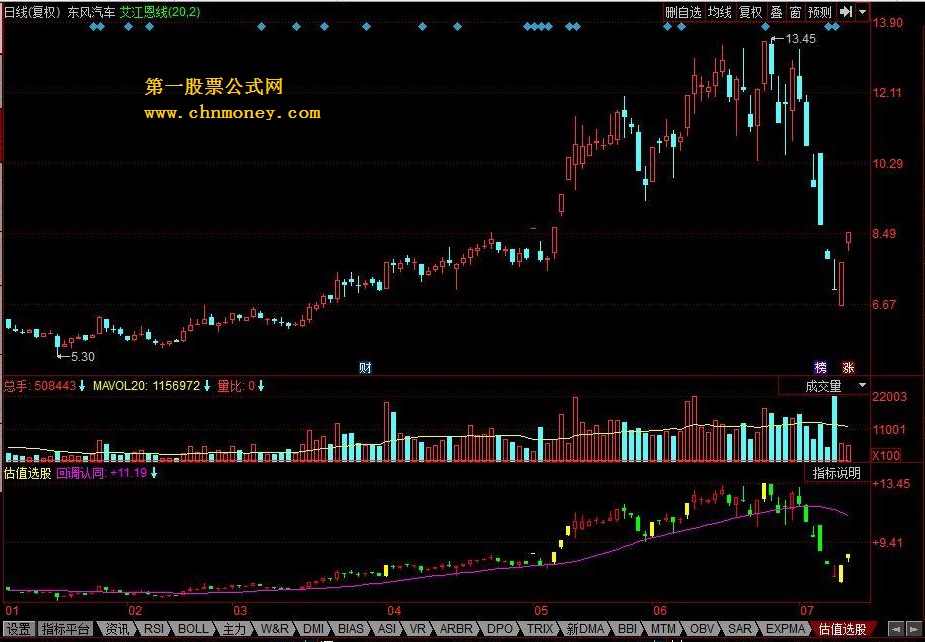The width and height of the screenshot is (925, 642).
Task: Click the +9.41 indicator axis value
Action: coord(888,542)
